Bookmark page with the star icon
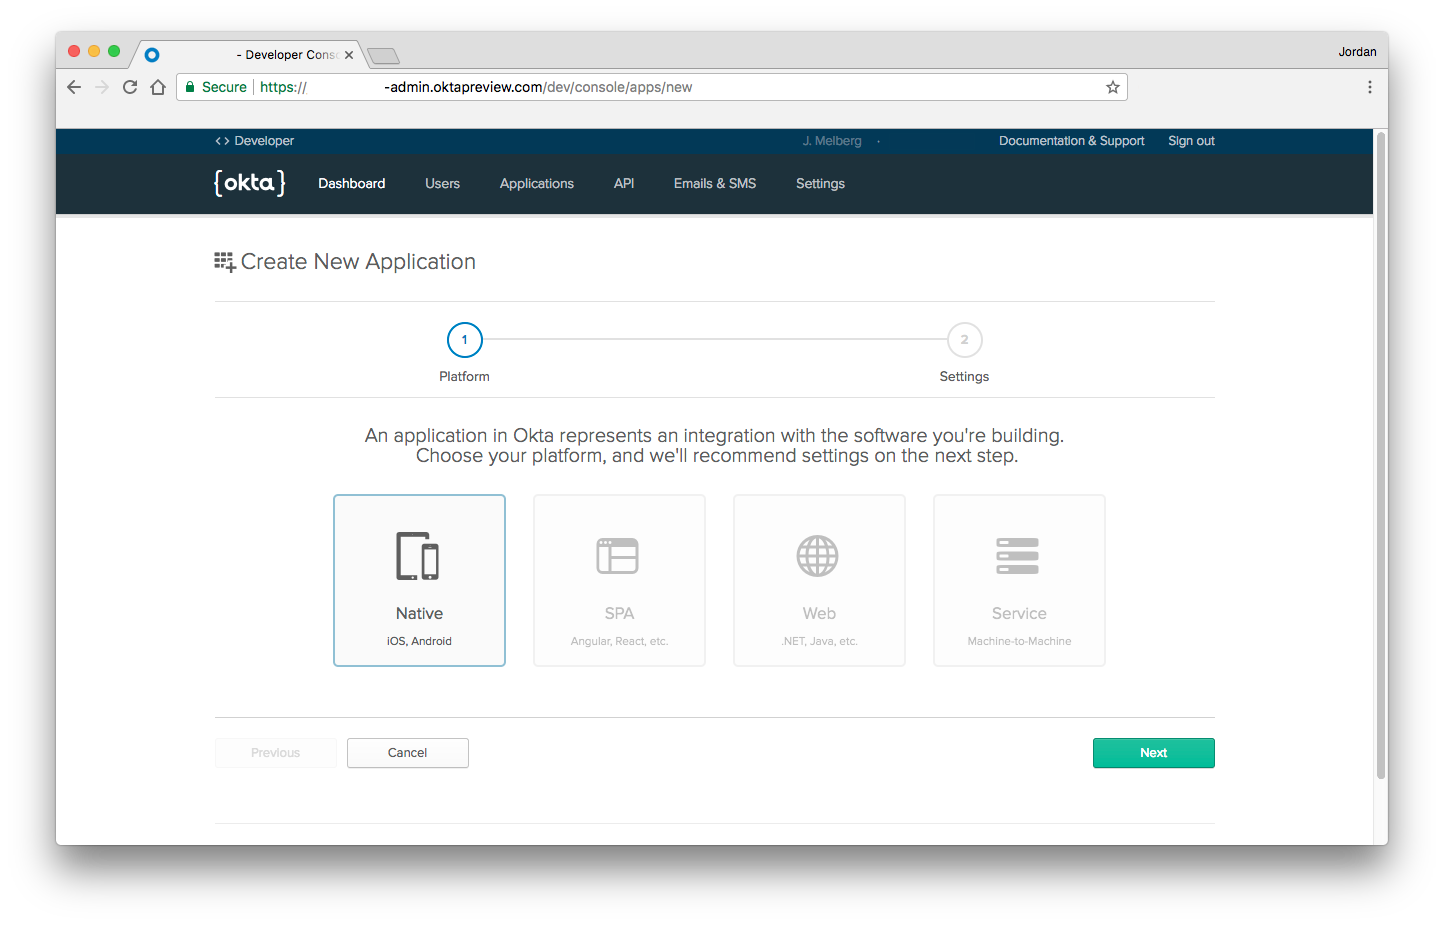 1112,87
